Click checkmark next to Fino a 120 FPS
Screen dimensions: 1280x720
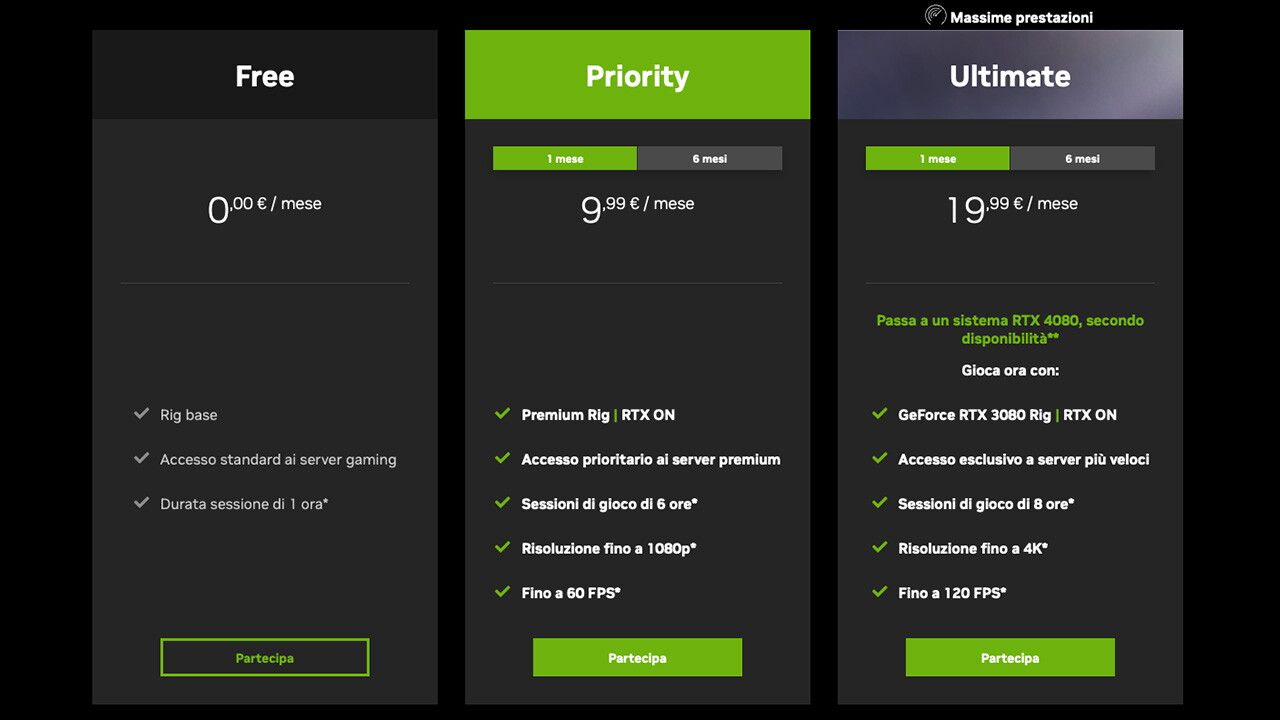click(x=879, y=591)
